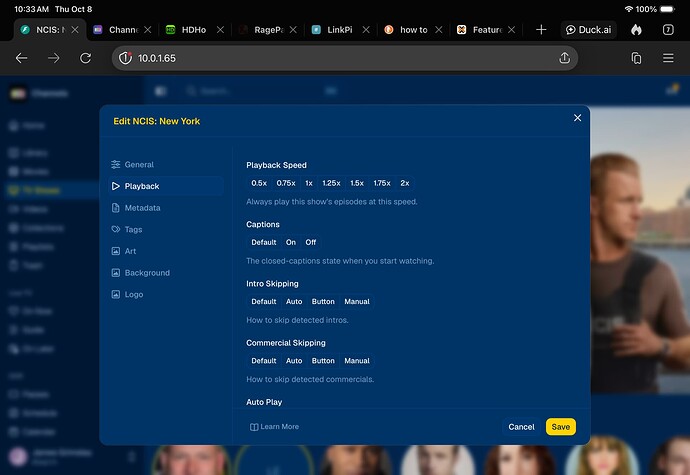The height and width of the screenshot is (475, 690).
Task: Click the Playback section play icon
Action: coord(116,186)
